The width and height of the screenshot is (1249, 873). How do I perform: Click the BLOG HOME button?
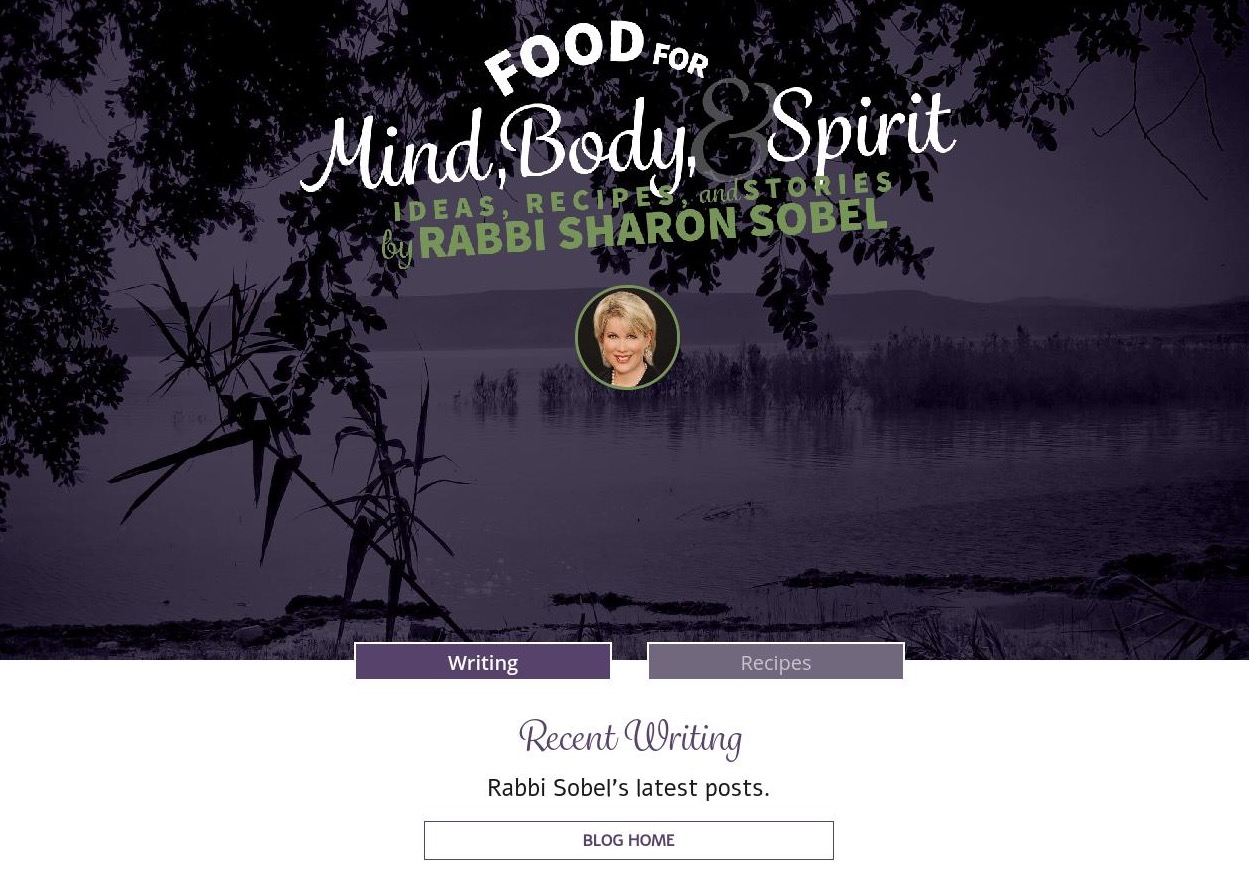point(629,840)
